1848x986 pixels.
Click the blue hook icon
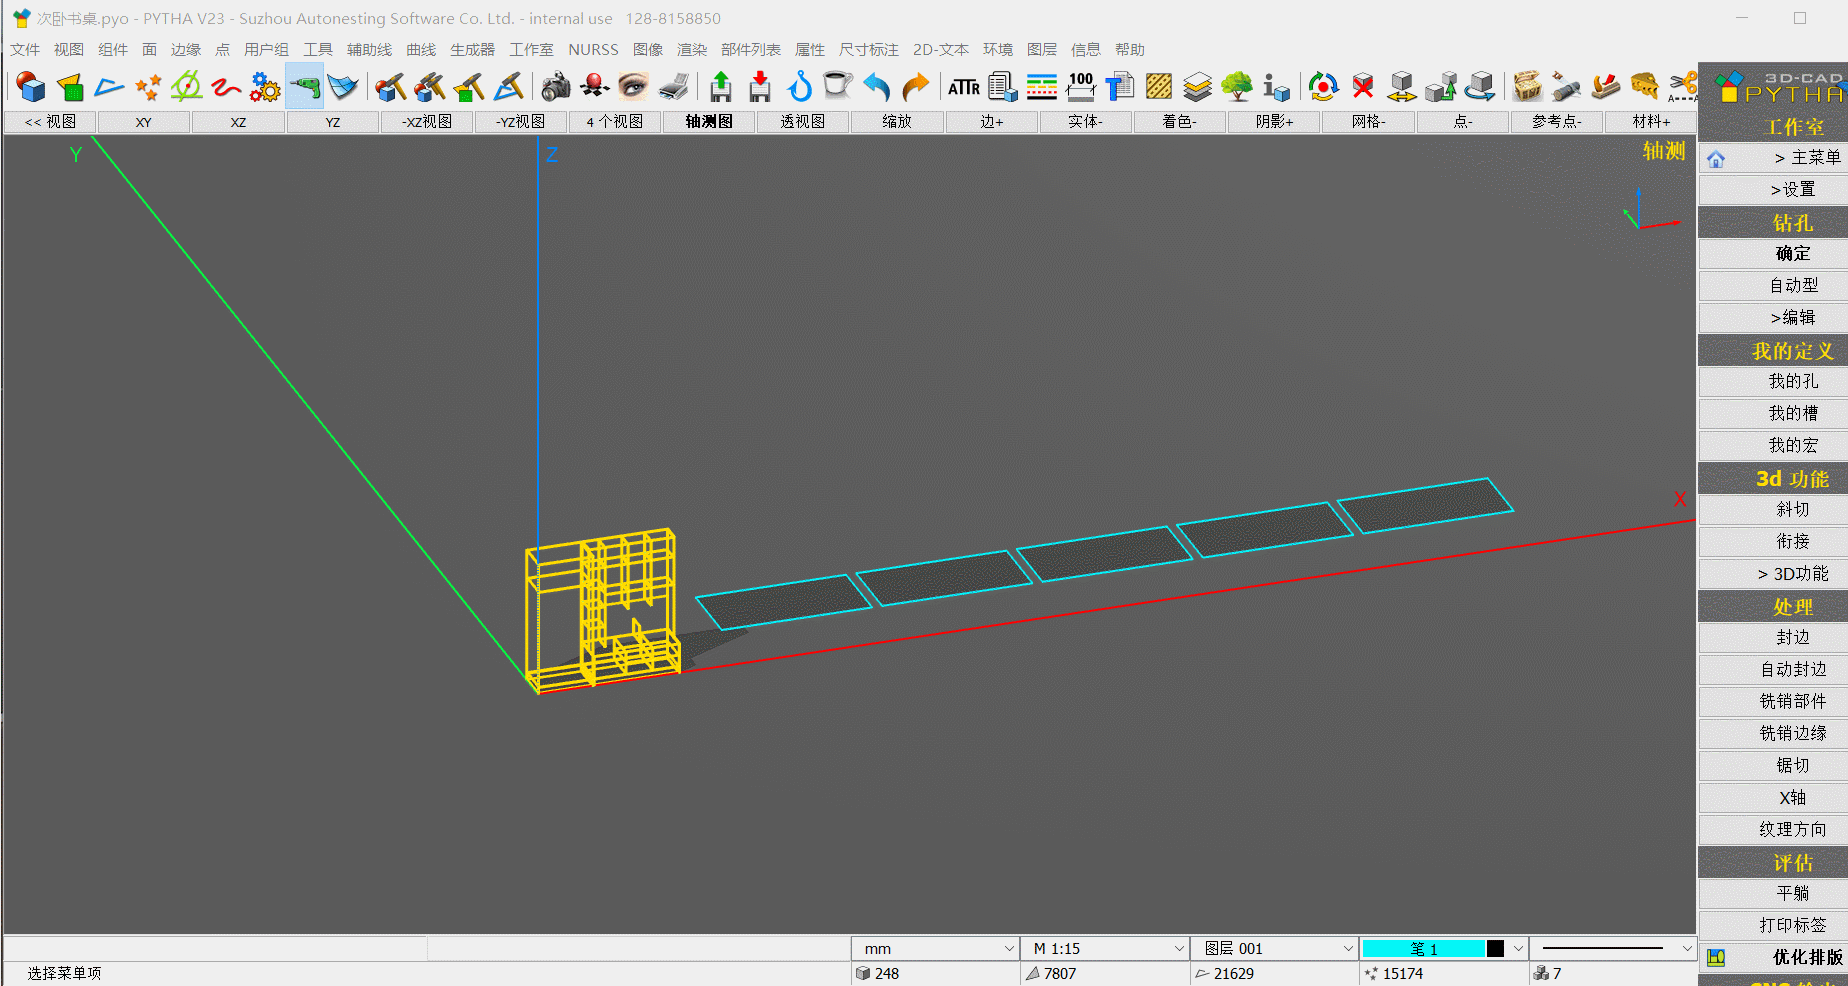click(799, 87)
